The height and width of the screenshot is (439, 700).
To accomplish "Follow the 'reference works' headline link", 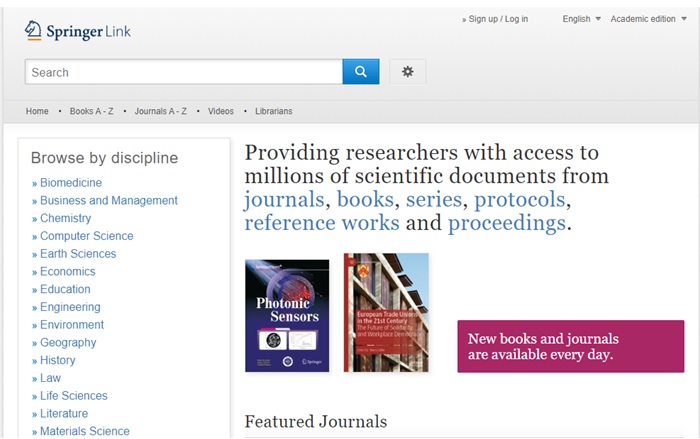I will coord(322,223).
